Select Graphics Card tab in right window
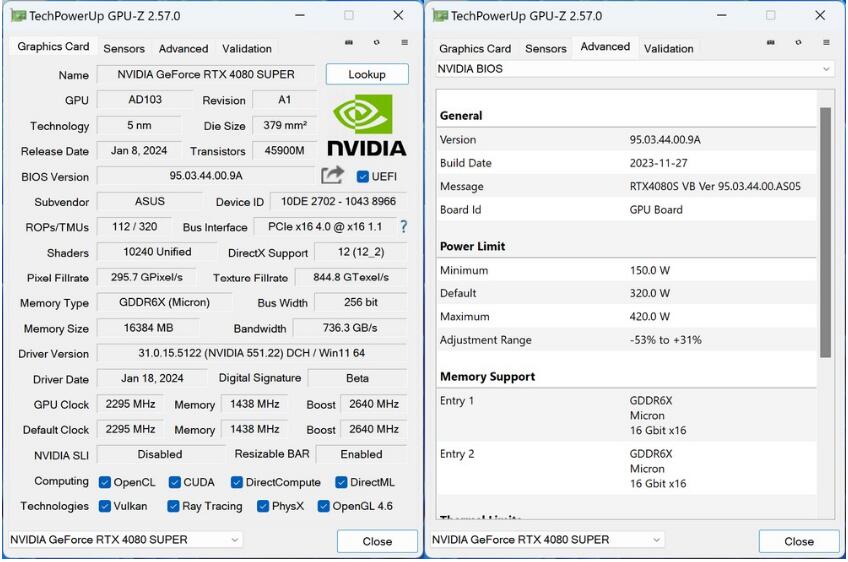The image size is (848, 562). 475,49
